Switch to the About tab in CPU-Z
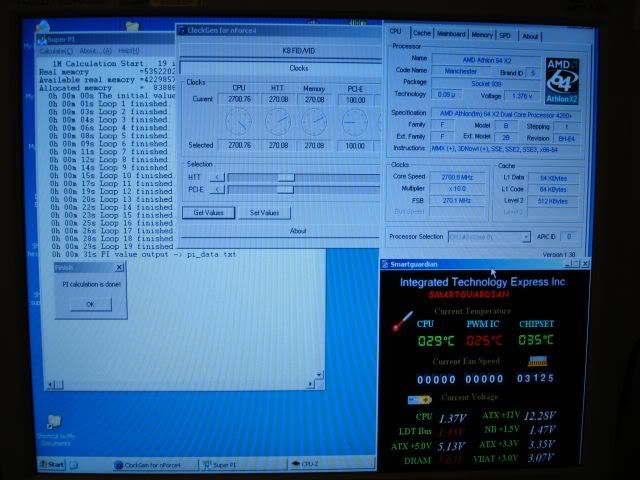Viewport: 640px width, 480px height. point(530,36)
